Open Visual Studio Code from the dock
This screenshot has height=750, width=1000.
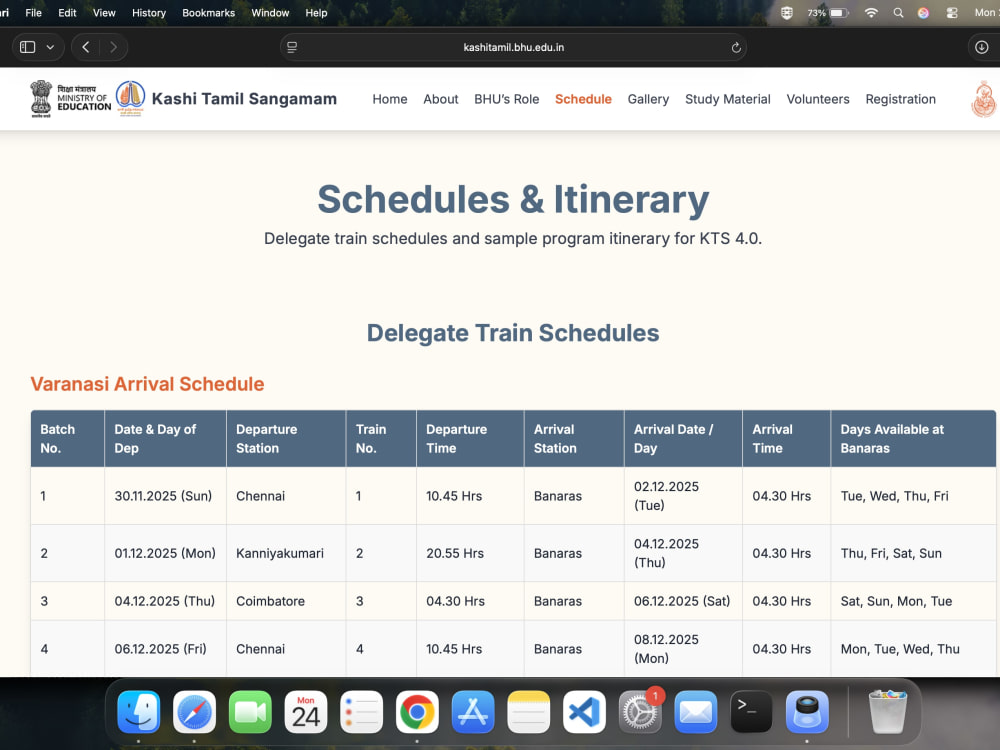tap(584, 712)
